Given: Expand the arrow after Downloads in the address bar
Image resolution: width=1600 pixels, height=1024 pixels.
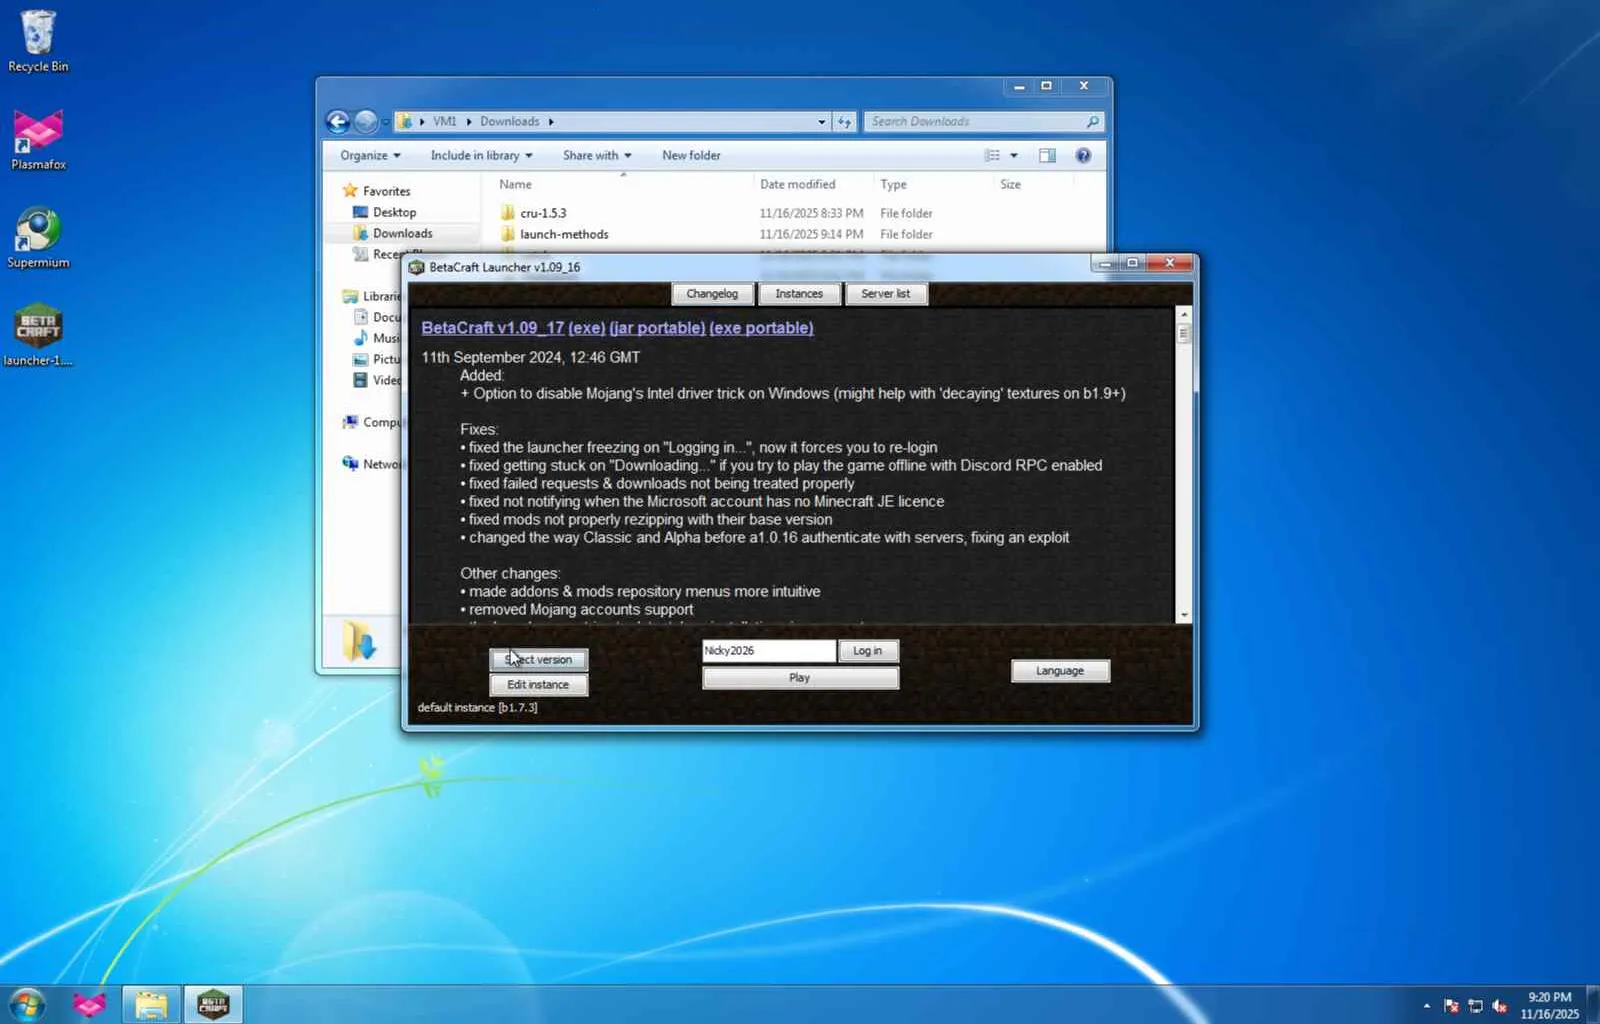Looking at the screenshot, I should 551,122.
